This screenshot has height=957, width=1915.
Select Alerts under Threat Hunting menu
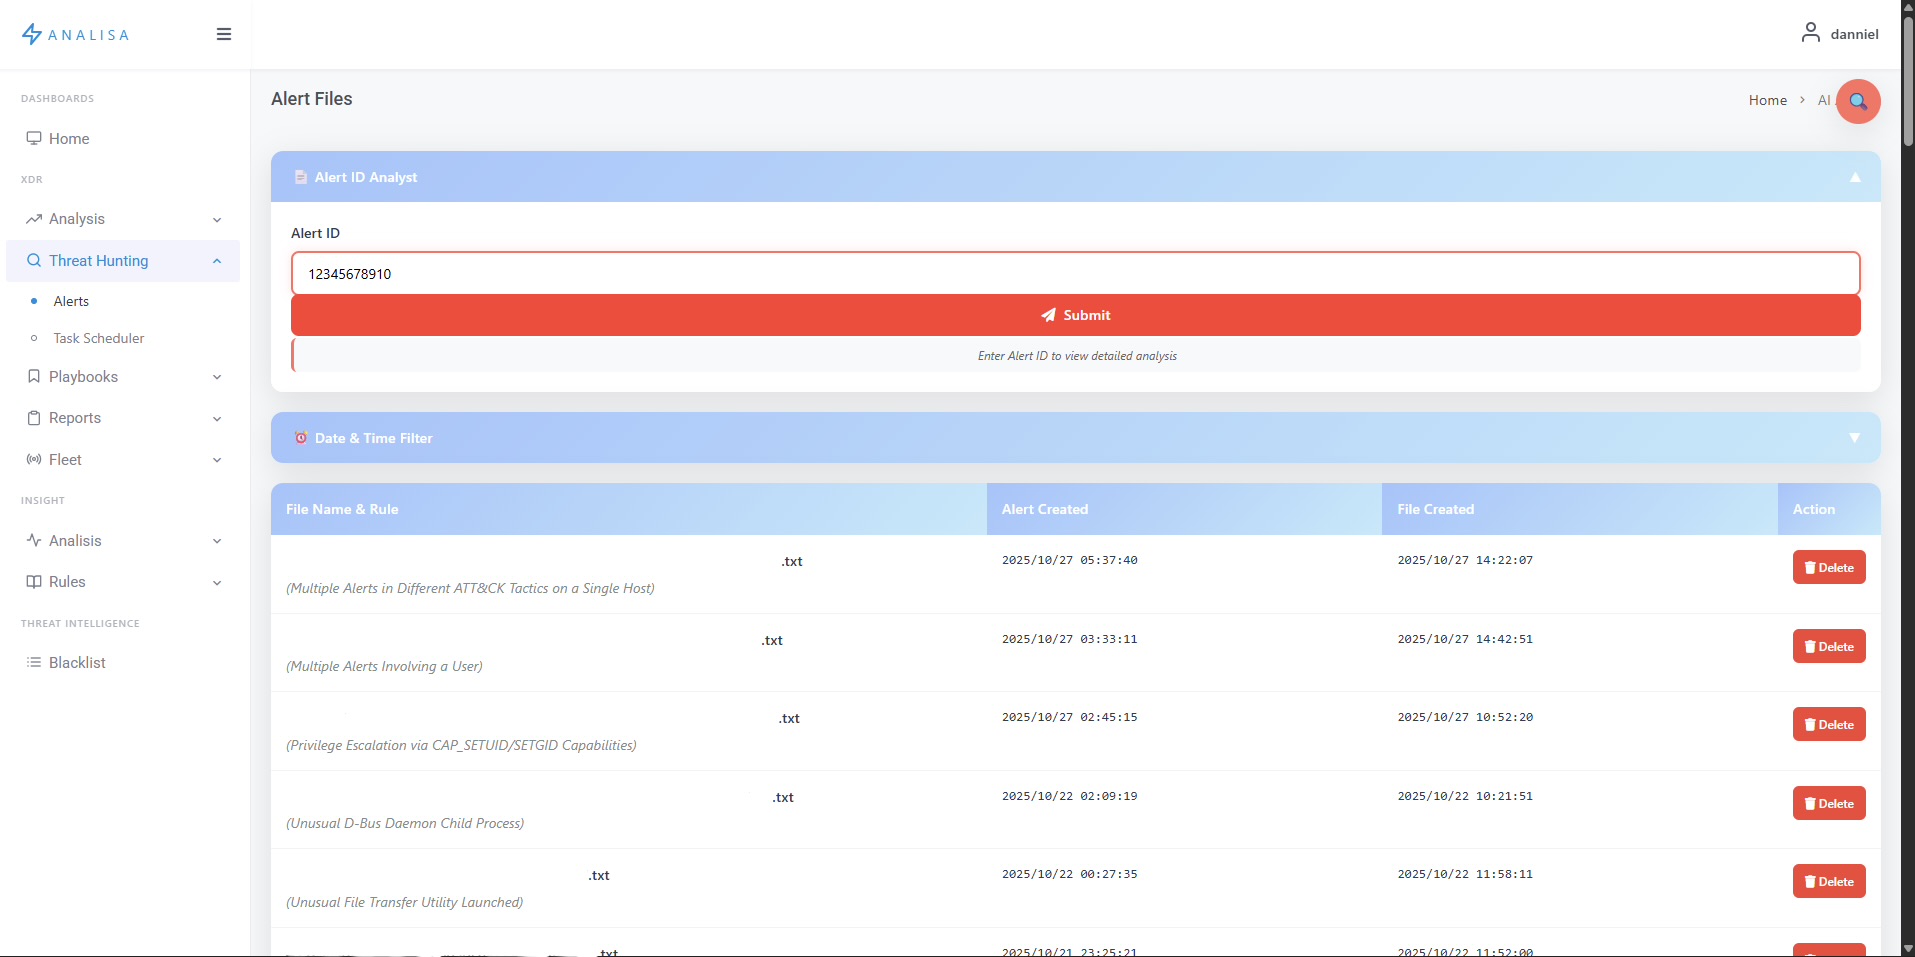[x=70, y=301]
